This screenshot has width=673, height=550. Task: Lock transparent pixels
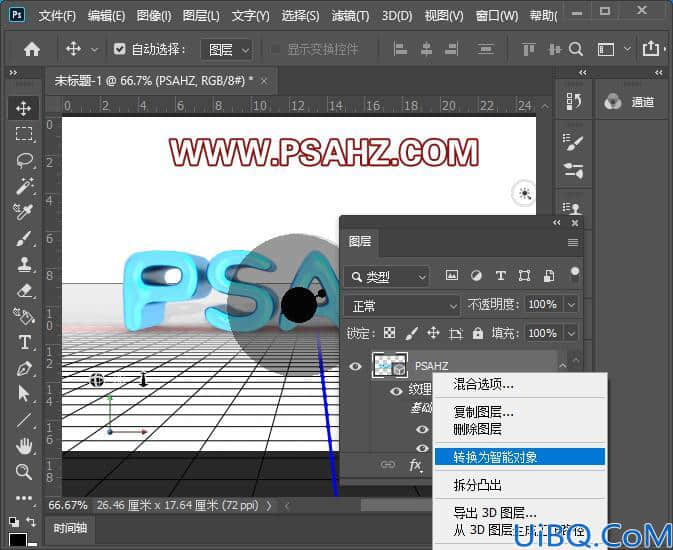(389, 333)
